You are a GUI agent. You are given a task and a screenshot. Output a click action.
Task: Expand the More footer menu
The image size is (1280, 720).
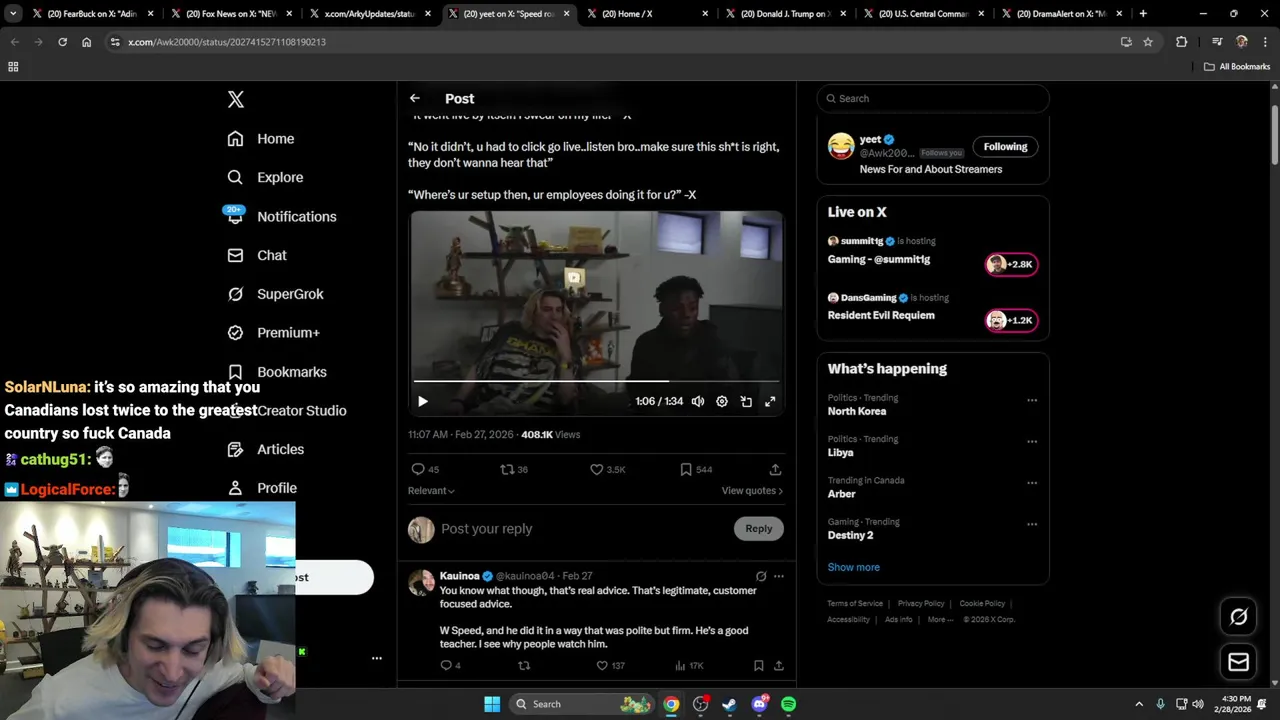click(940, 620)
